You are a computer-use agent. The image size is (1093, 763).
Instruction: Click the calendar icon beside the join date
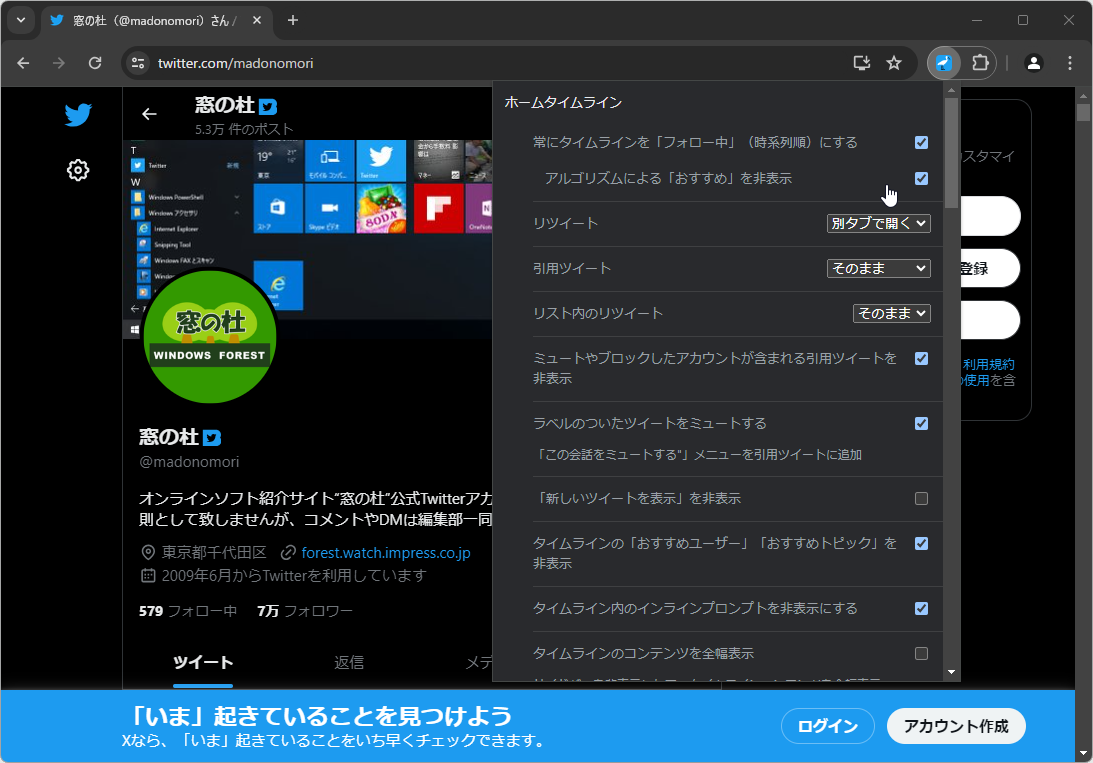[x=146, y=574]
